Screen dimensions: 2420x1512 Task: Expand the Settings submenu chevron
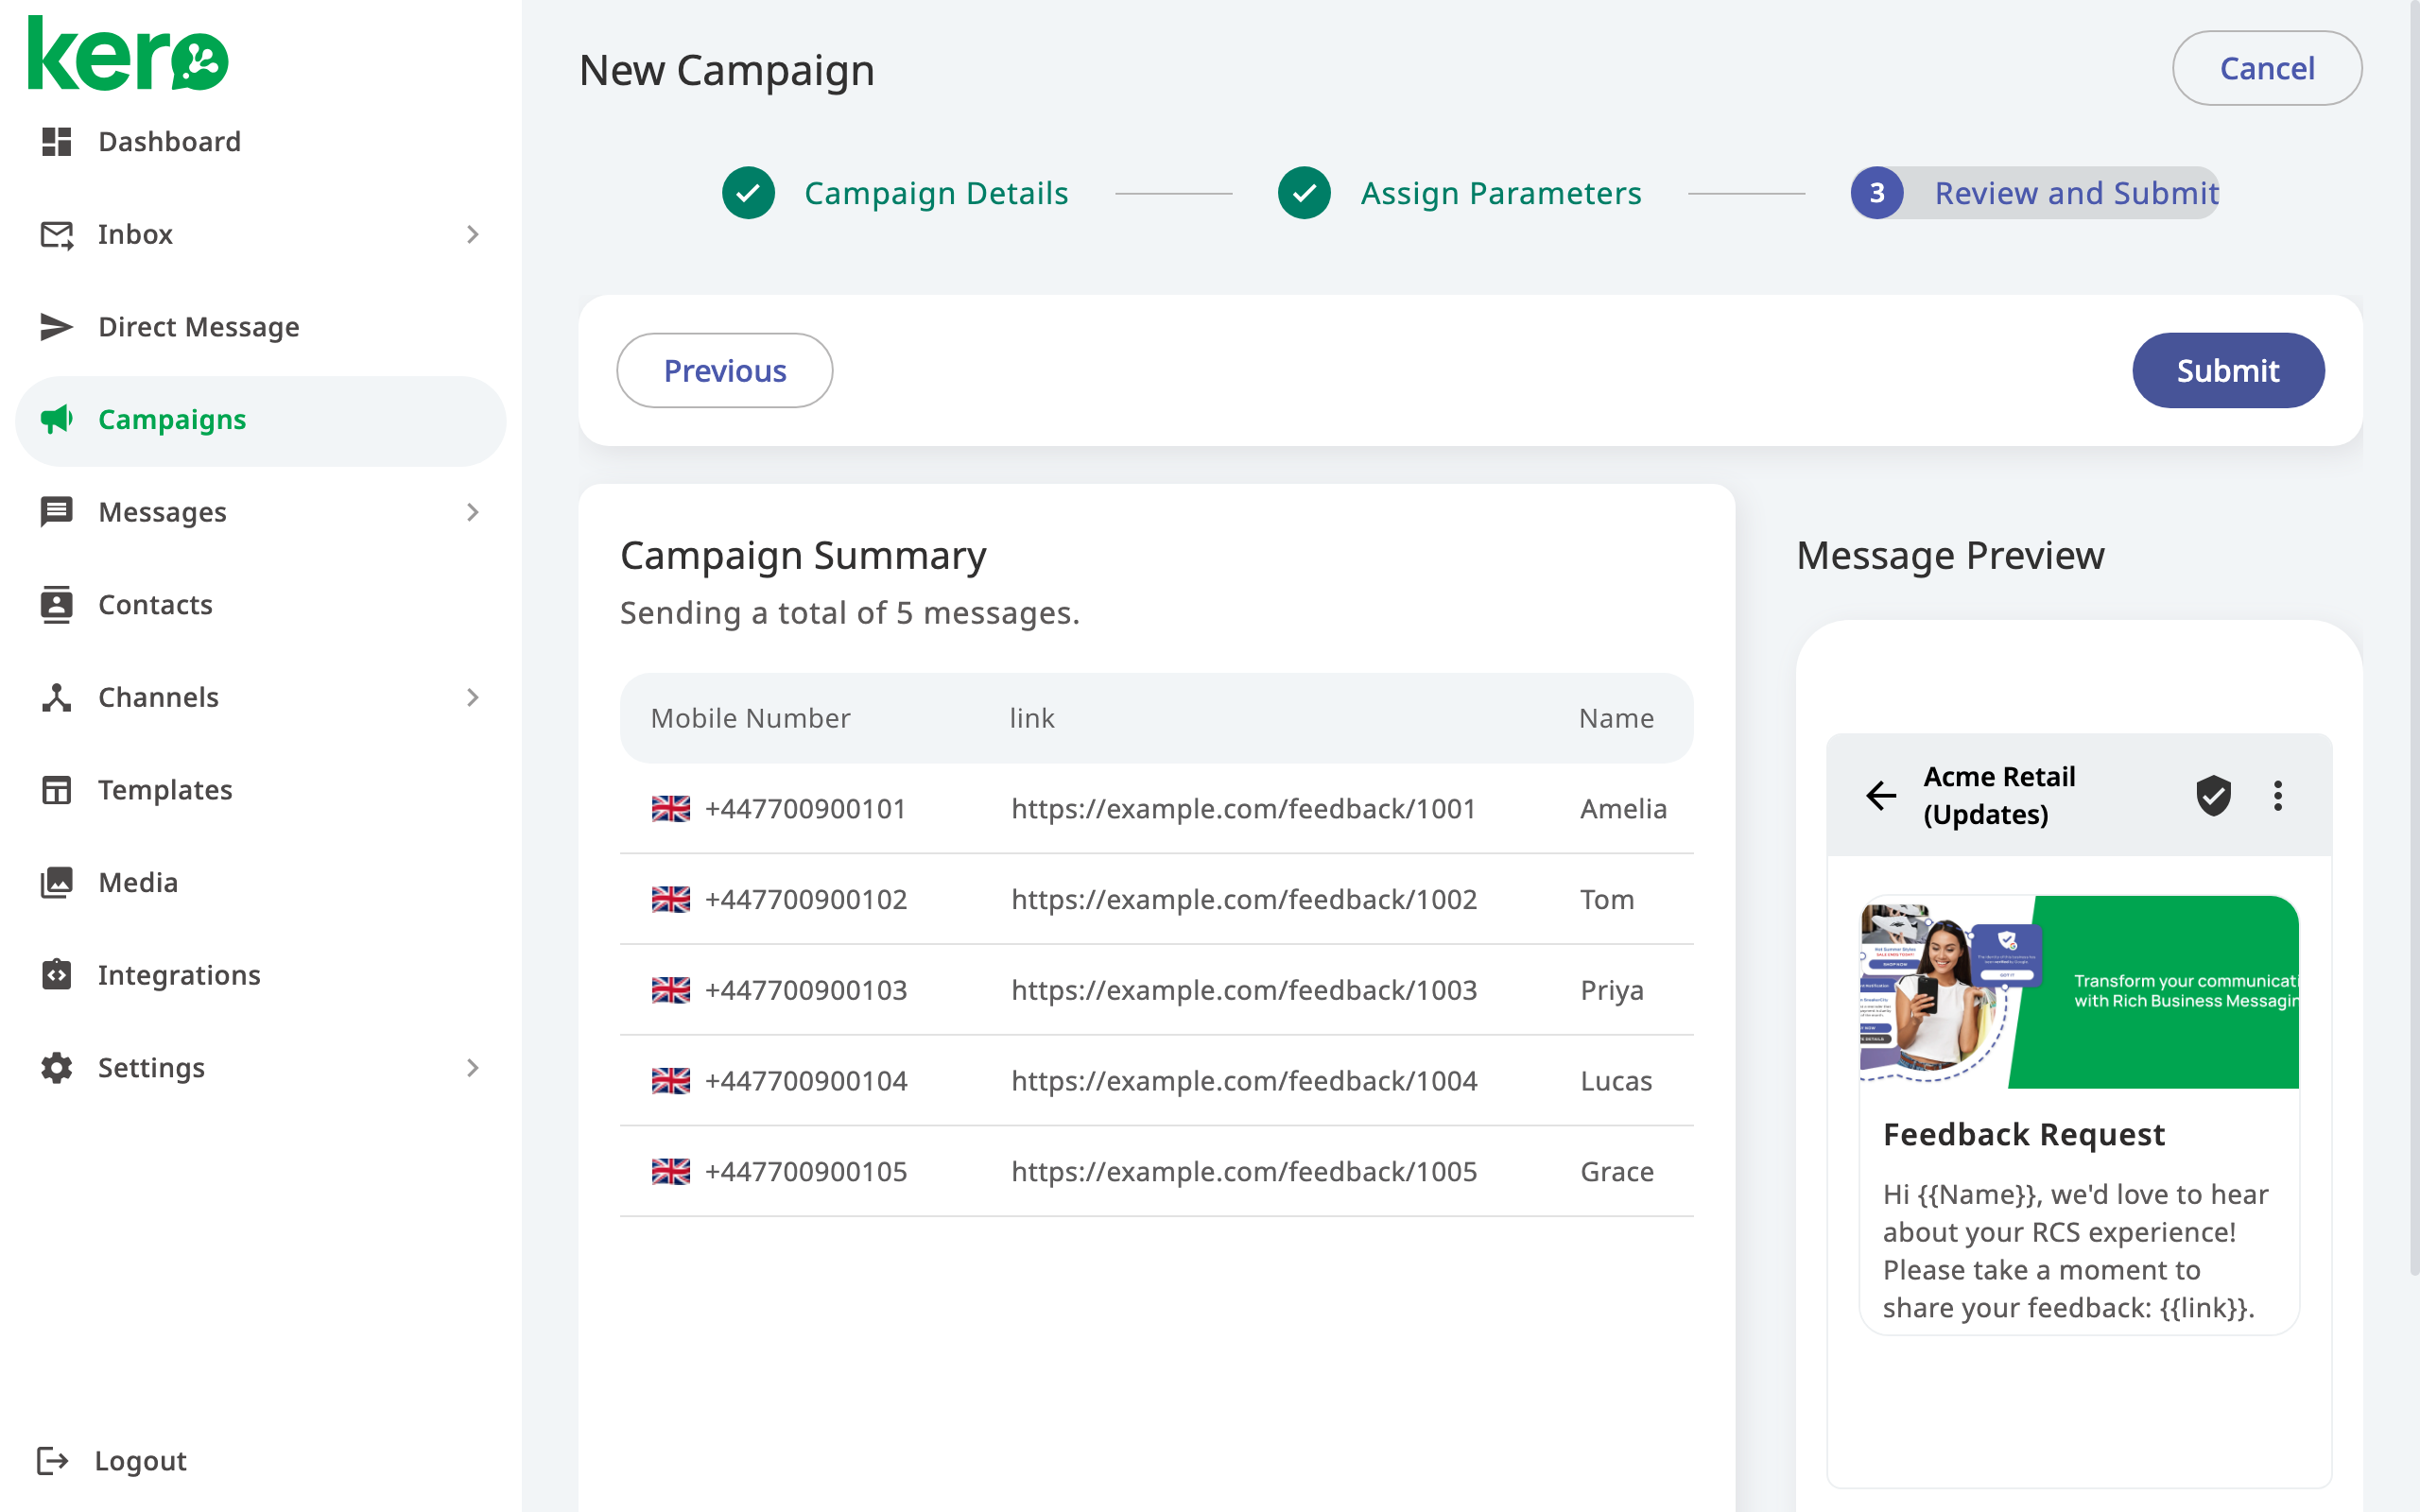[x=473, y=1068]
